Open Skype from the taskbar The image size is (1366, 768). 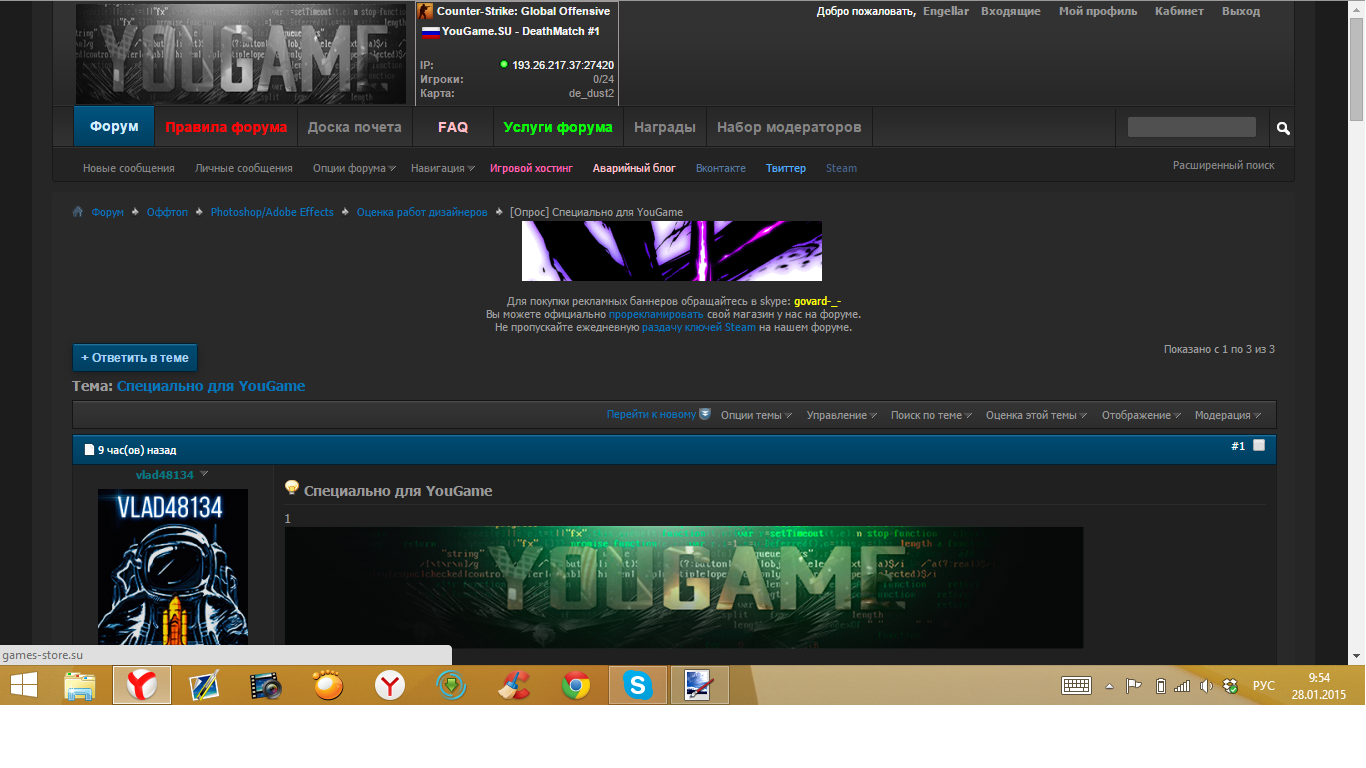click(x=637, y=686)
